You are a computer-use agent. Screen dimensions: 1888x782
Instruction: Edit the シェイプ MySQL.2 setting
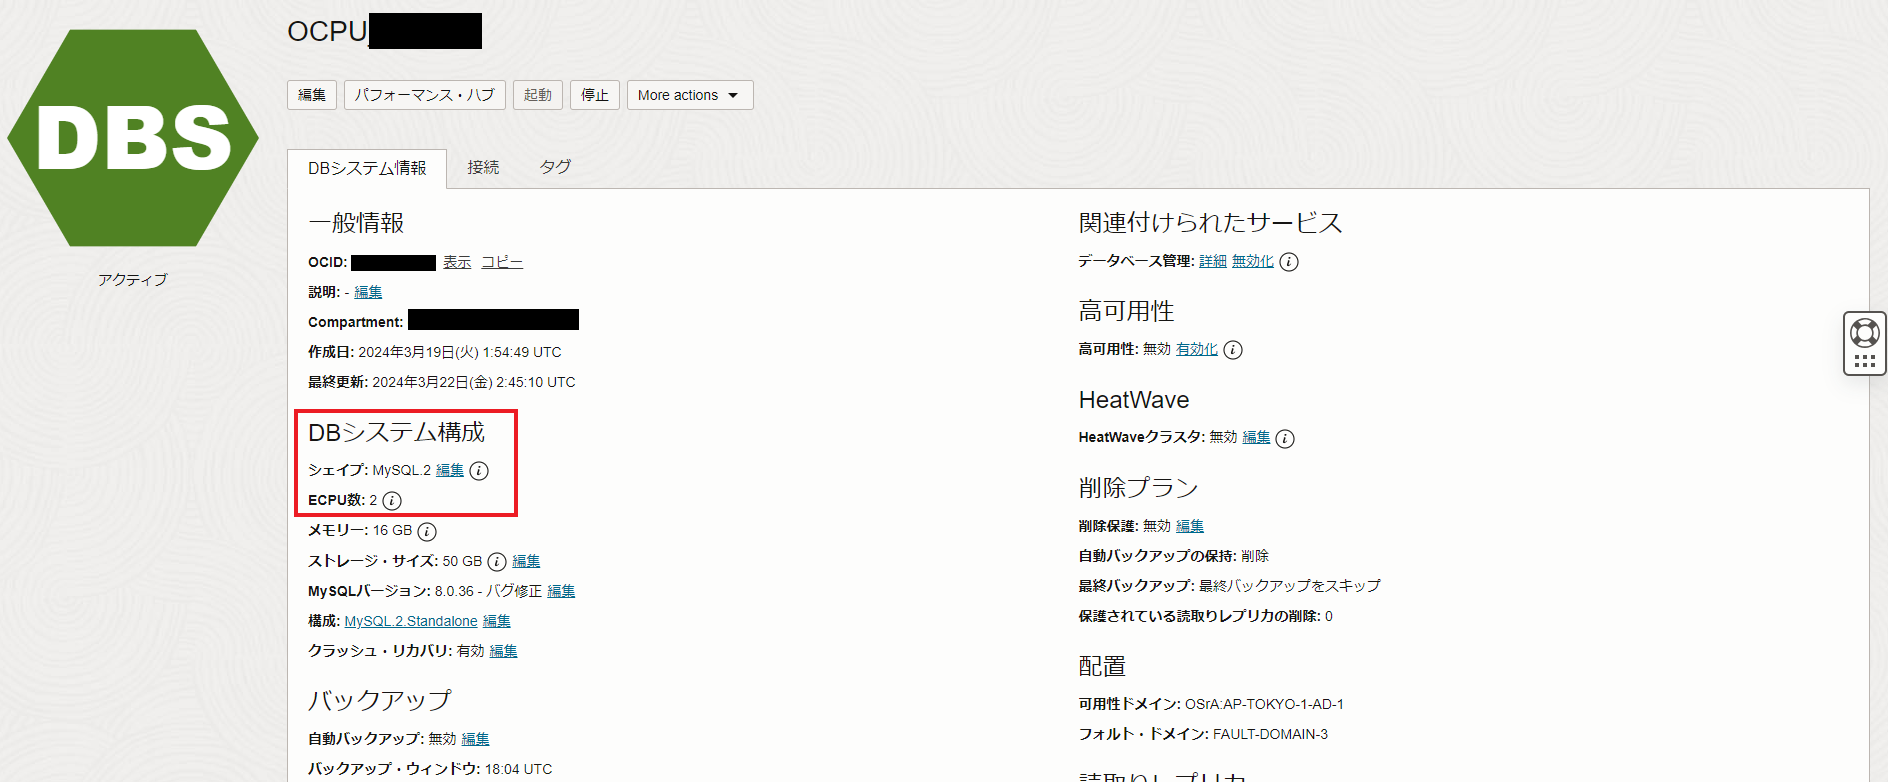[450, 470]
